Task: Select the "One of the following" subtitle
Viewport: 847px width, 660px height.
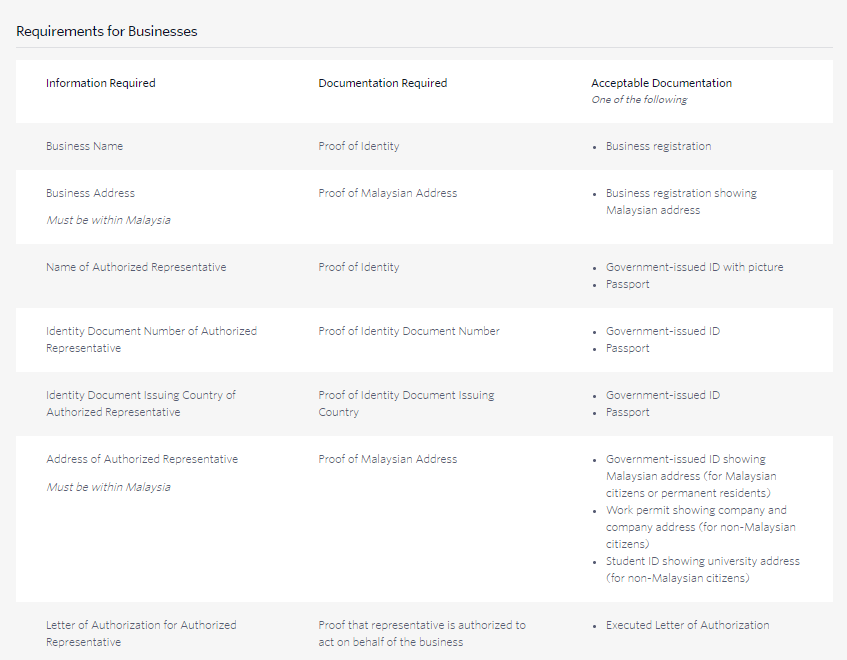Action: point(639,100)
